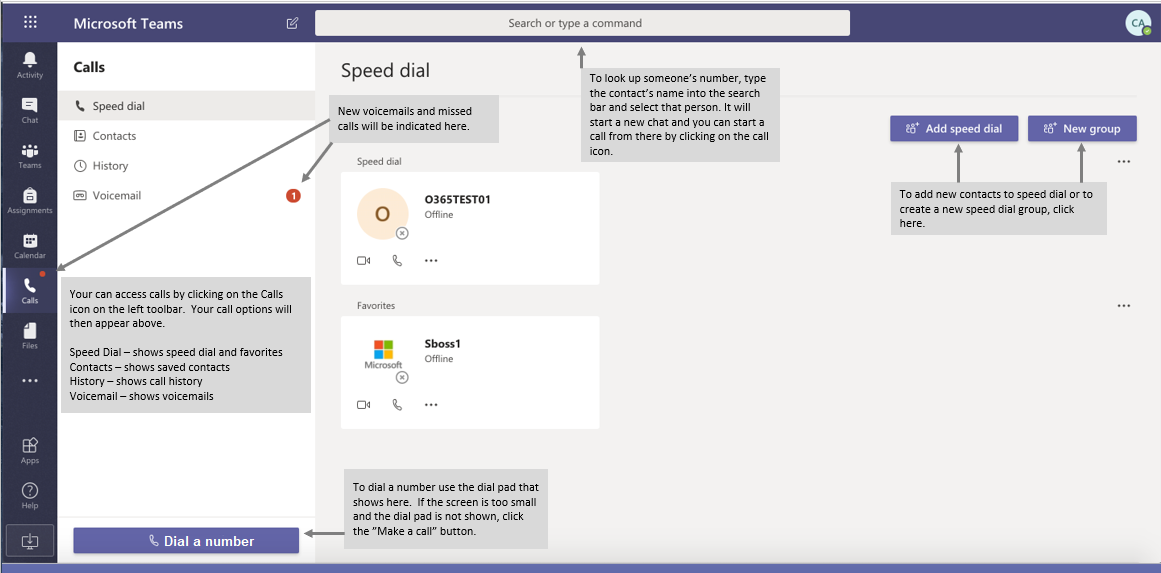The image size is (1161, 573).
Task: Open Speed dial group more options
Action: pyautogui.click(x=1124, y=161)
